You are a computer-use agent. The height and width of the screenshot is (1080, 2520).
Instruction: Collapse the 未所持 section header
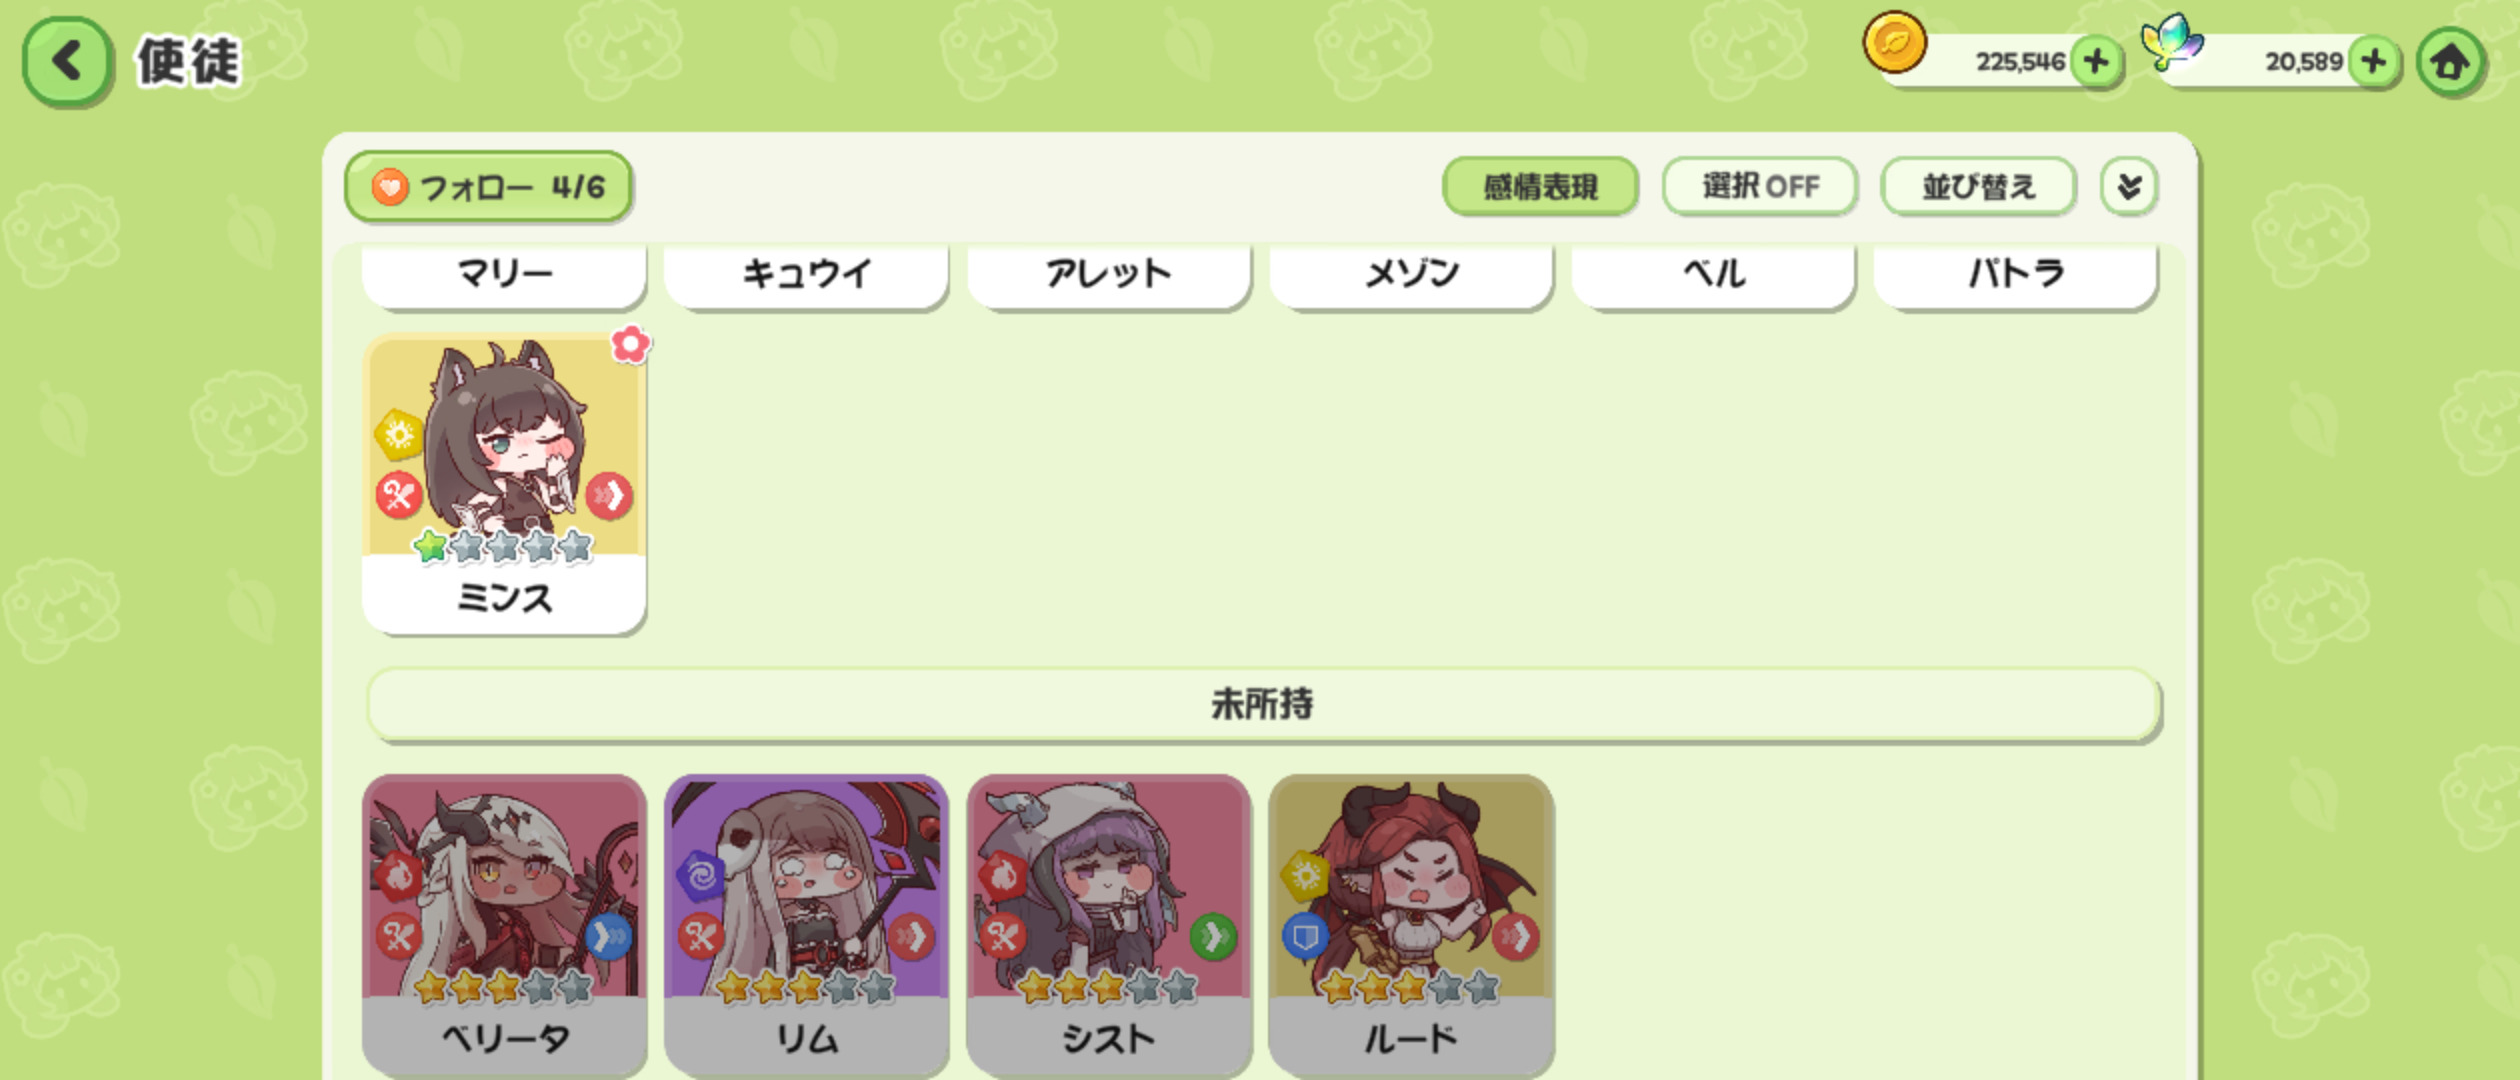coord(1263,704)
